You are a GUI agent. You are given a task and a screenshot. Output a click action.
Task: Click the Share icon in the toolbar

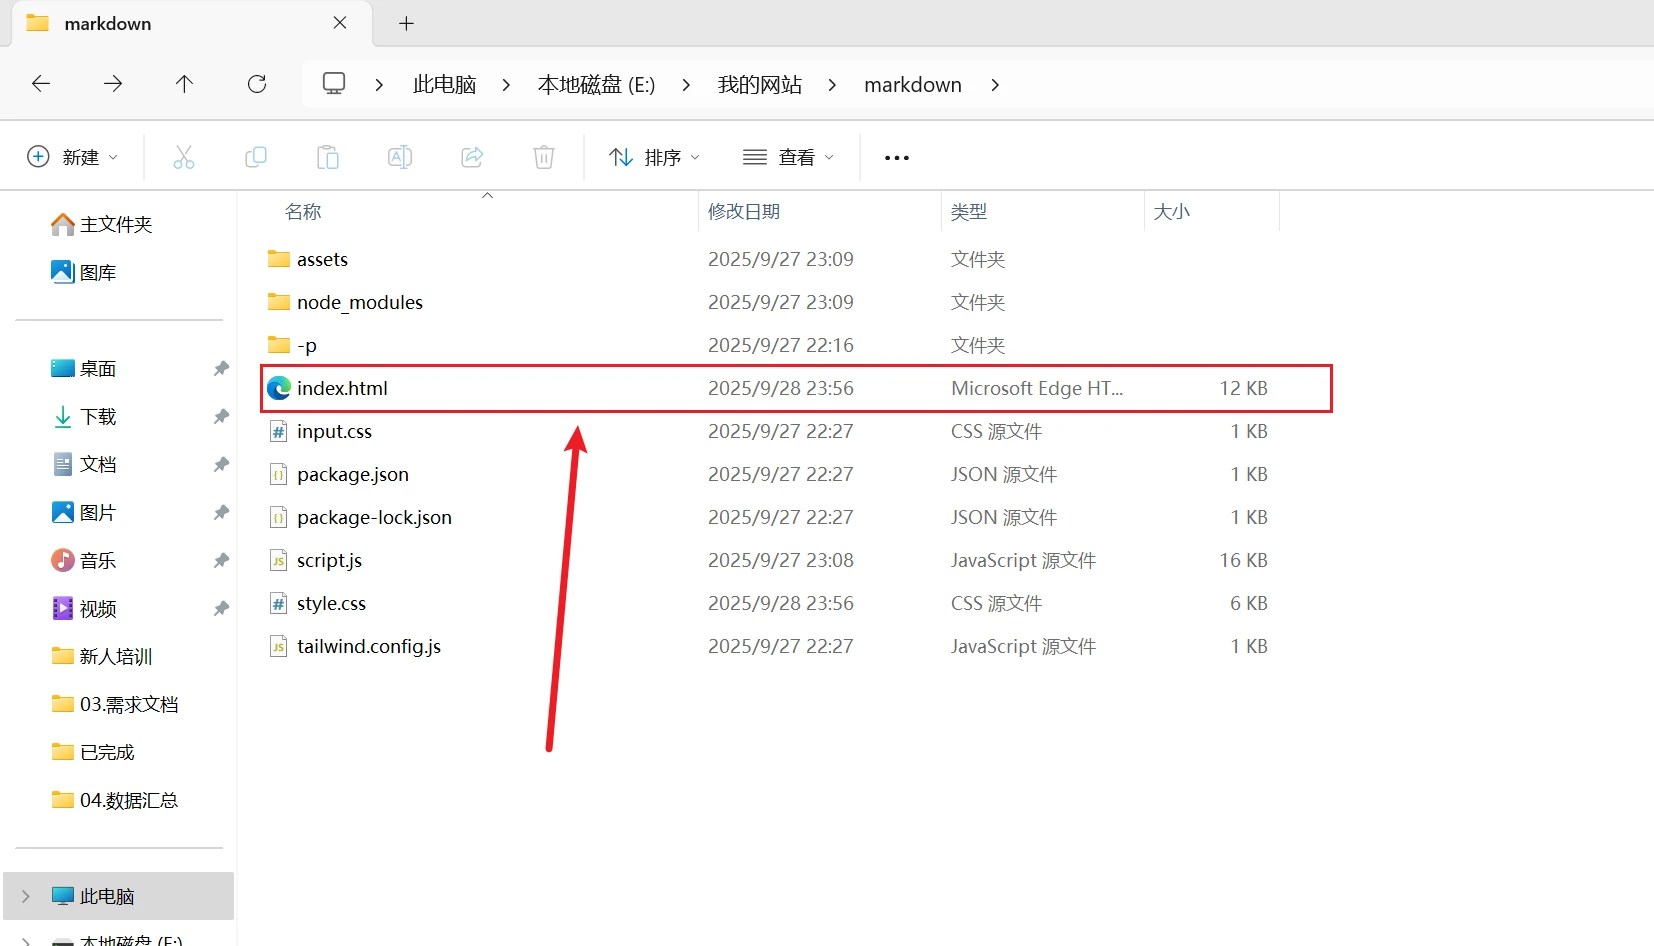(472, 156)
